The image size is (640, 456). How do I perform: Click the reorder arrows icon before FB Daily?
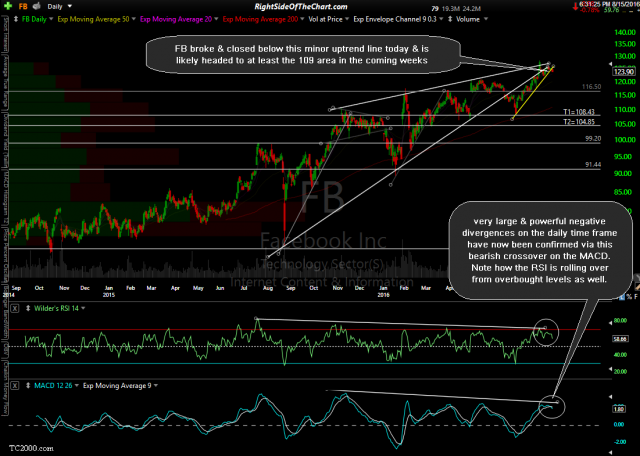click(16, 19)
